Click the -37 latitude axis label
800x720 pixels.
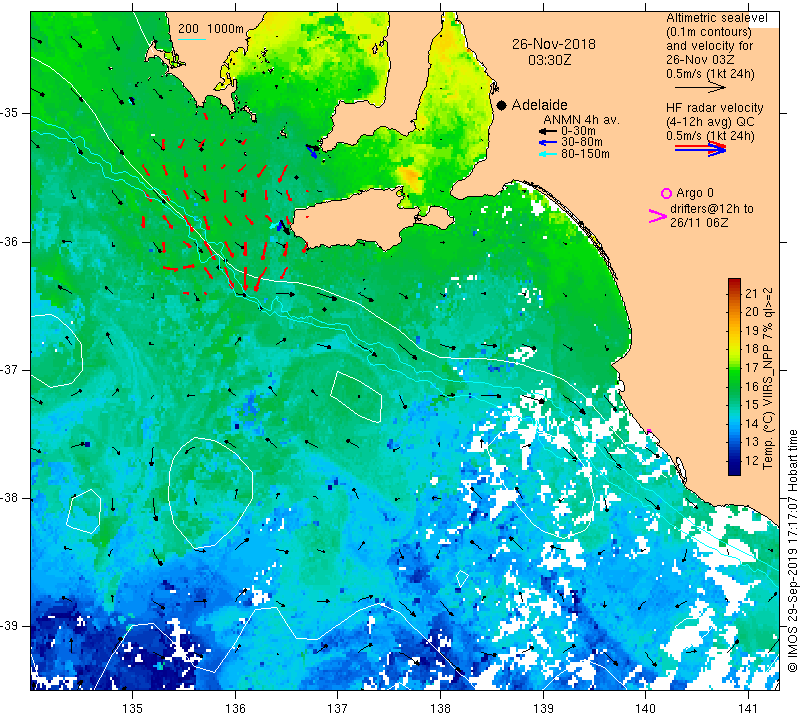[x=10, y=369]
